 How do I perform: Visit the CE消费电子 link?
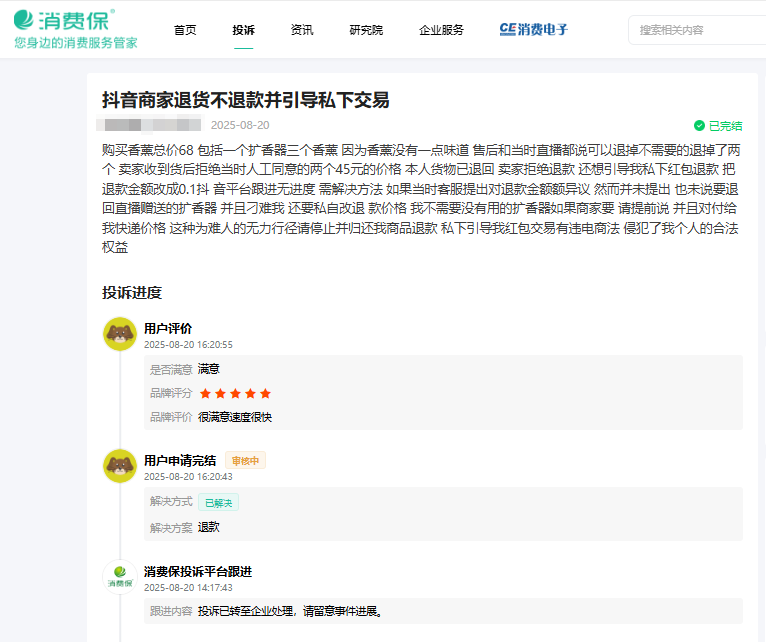pyautogui.click(x=533, y=29)
